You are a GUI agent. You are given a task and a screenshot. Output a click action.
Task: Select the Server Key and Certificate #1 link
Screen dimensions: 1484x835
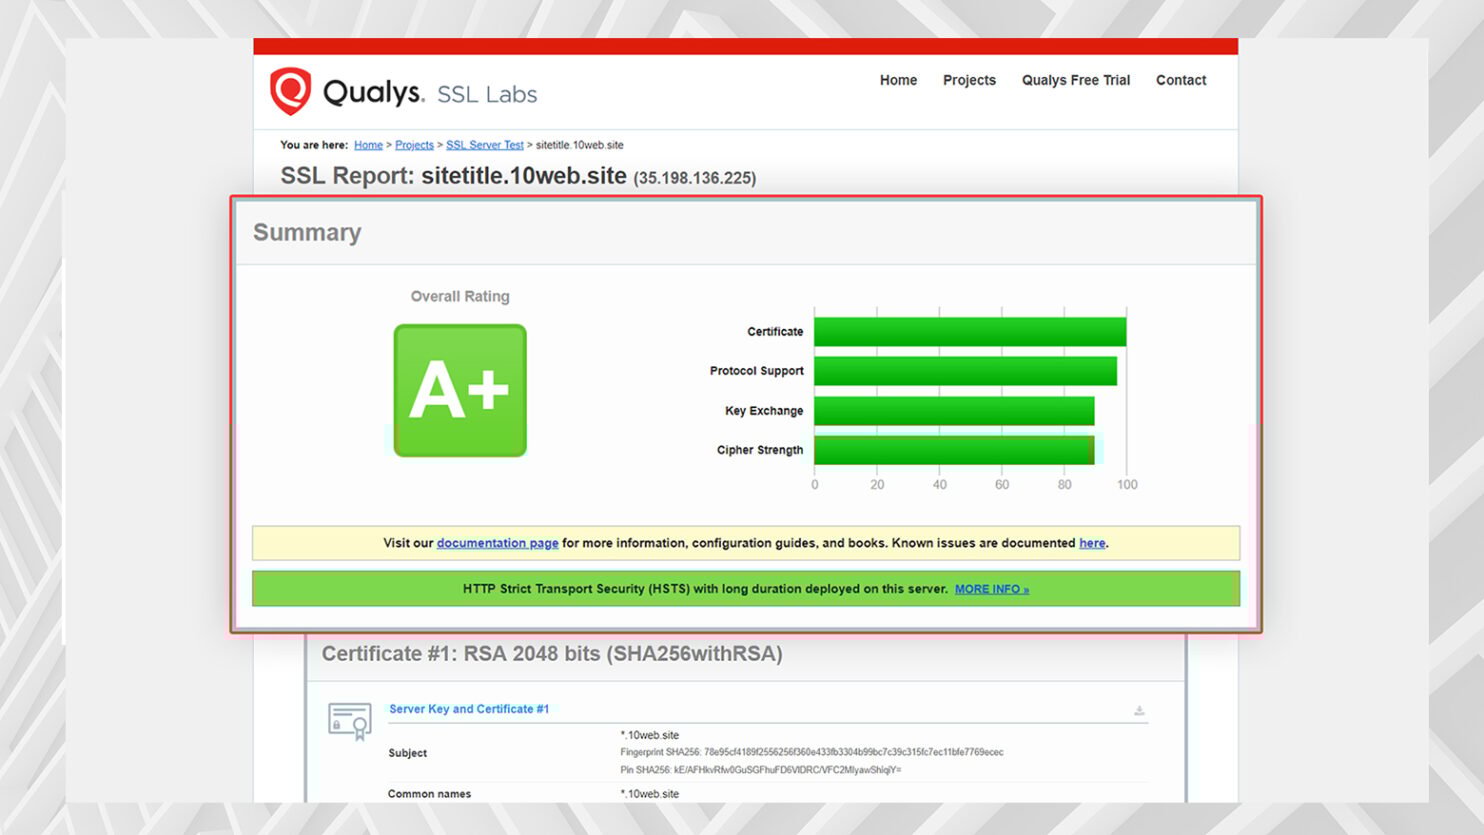[x=468, y=708]
